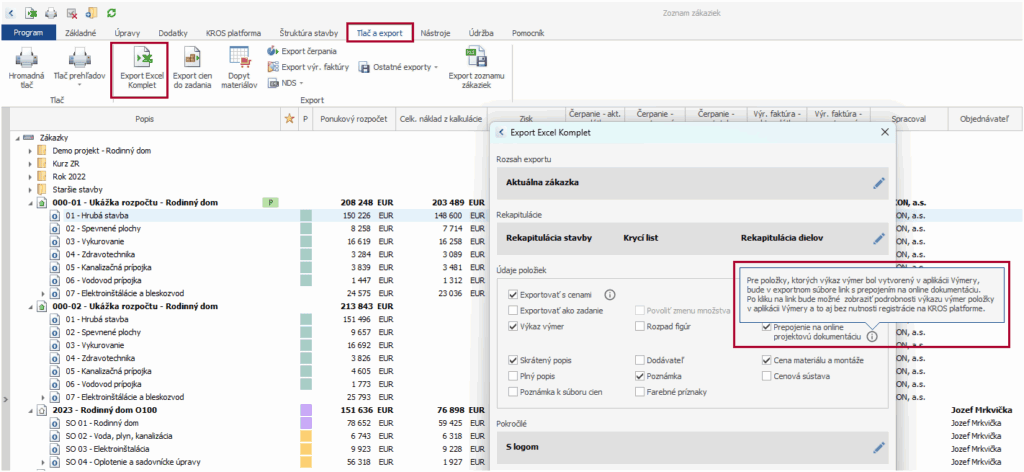Expand the Rok 2022 folder
The height and width of the screenshot is (472, 1024).
point(30,175)
